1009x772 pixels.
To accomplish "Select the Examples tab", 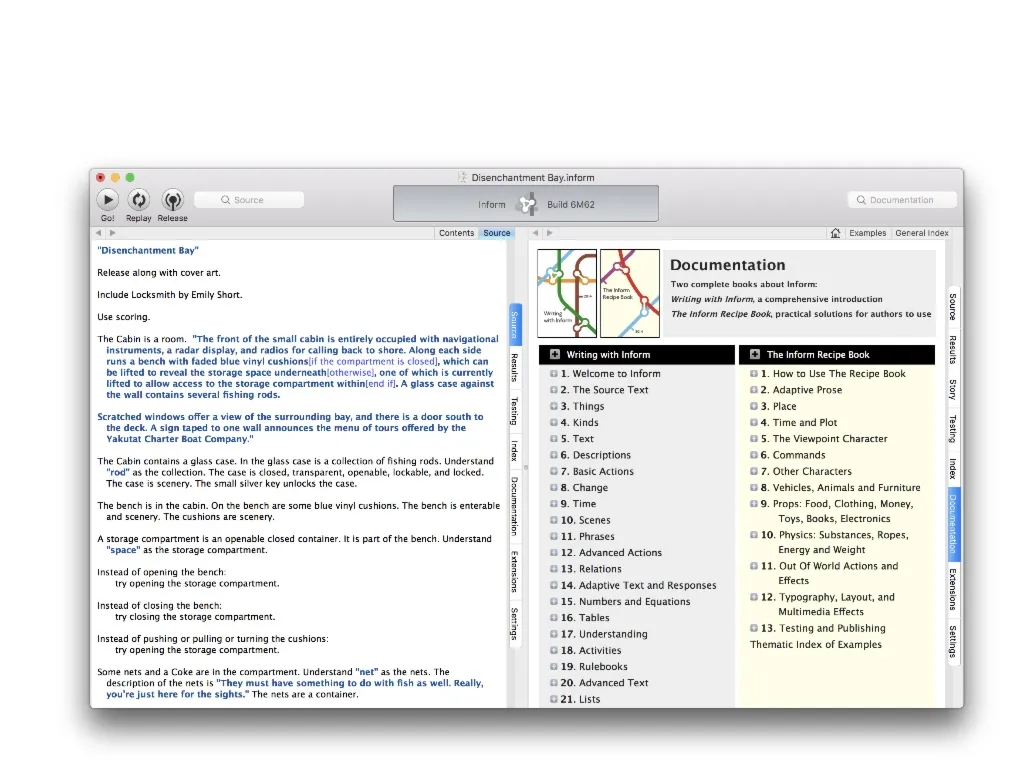I will [867, 233].
